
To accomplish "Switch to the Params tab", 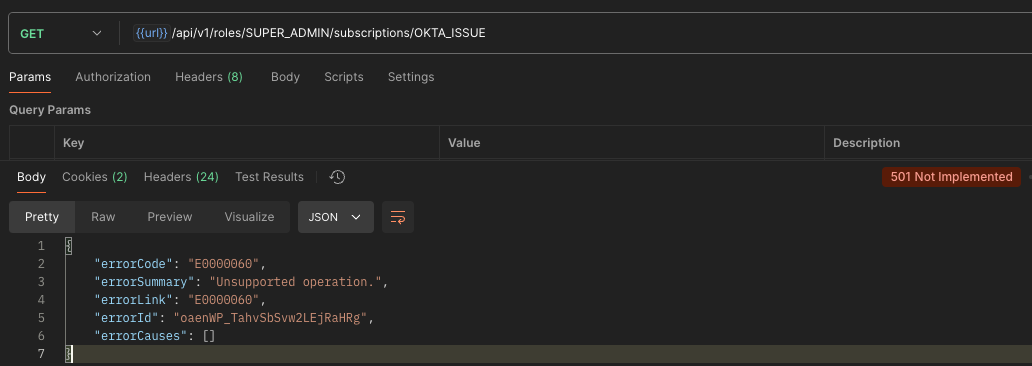I will point(30,77).
